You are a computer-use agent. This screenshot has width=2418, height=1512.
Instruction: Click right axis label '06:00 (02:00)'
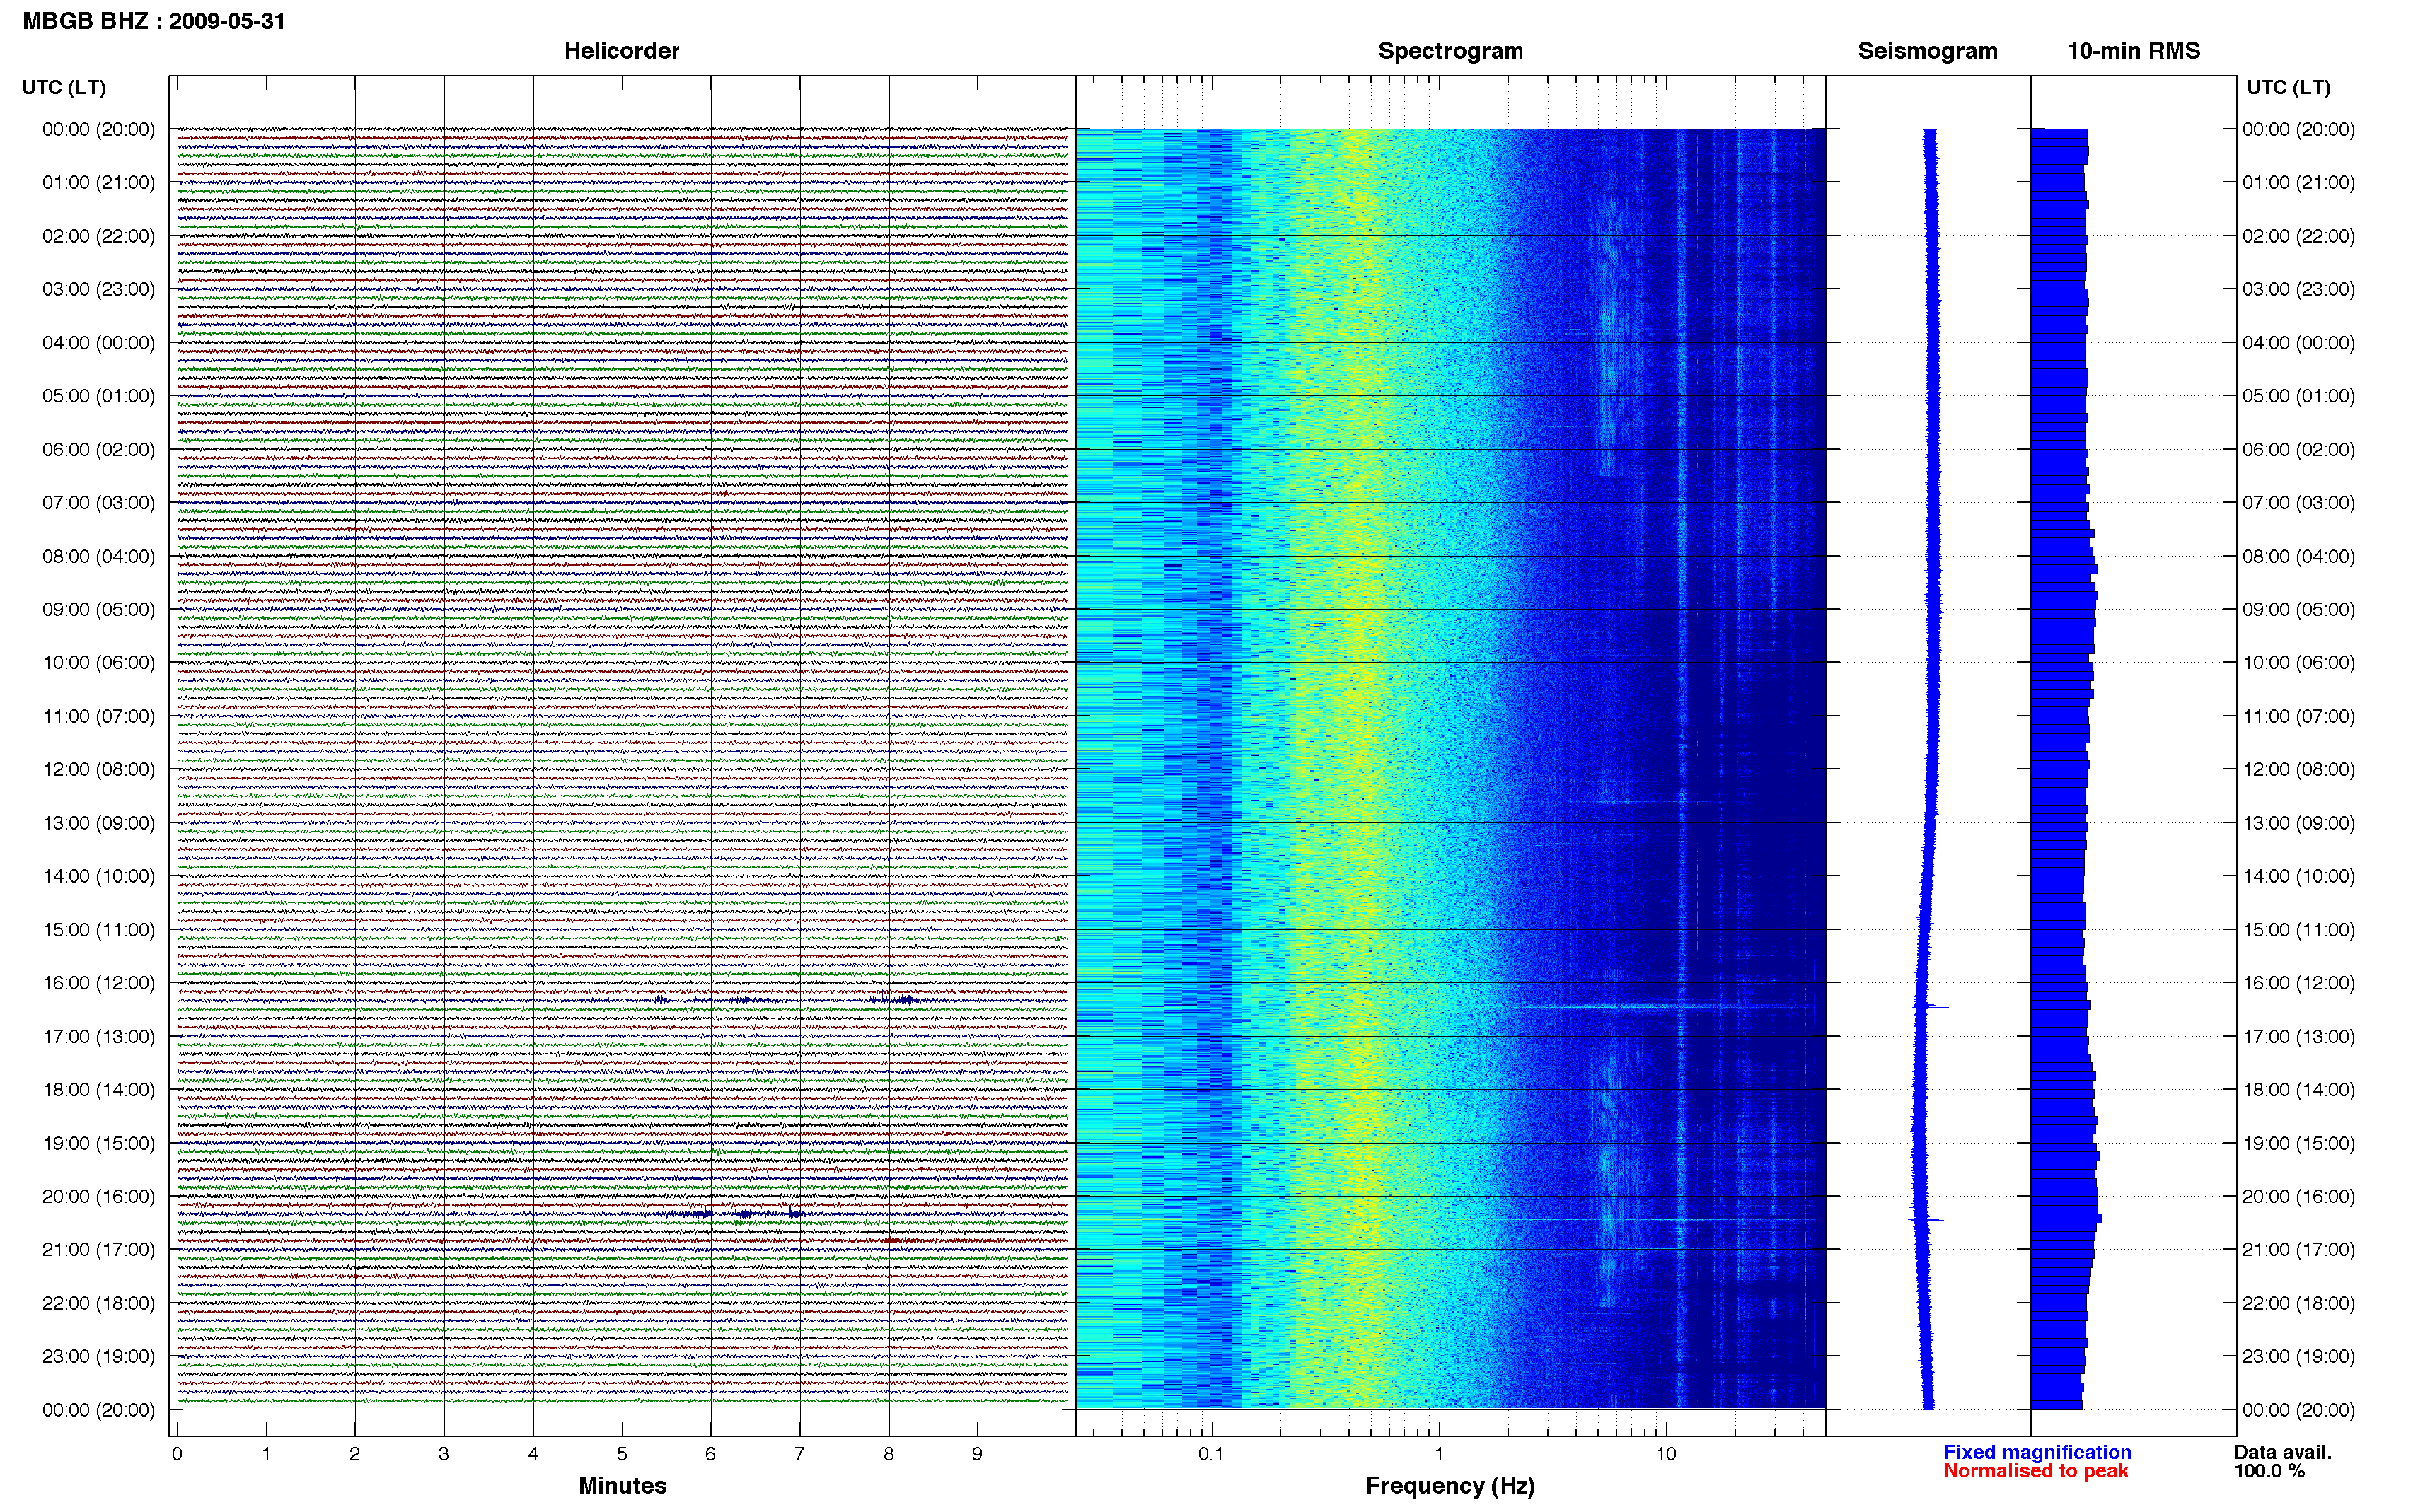click(2298, 449)
